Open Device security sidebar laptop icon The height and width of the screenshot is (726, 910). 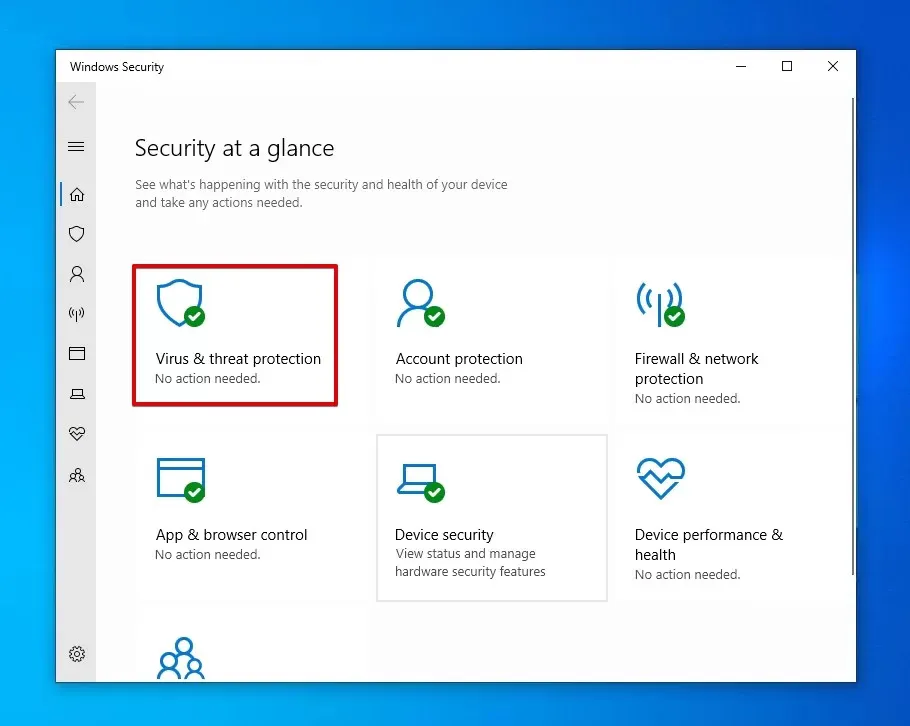tap(76, 394)
